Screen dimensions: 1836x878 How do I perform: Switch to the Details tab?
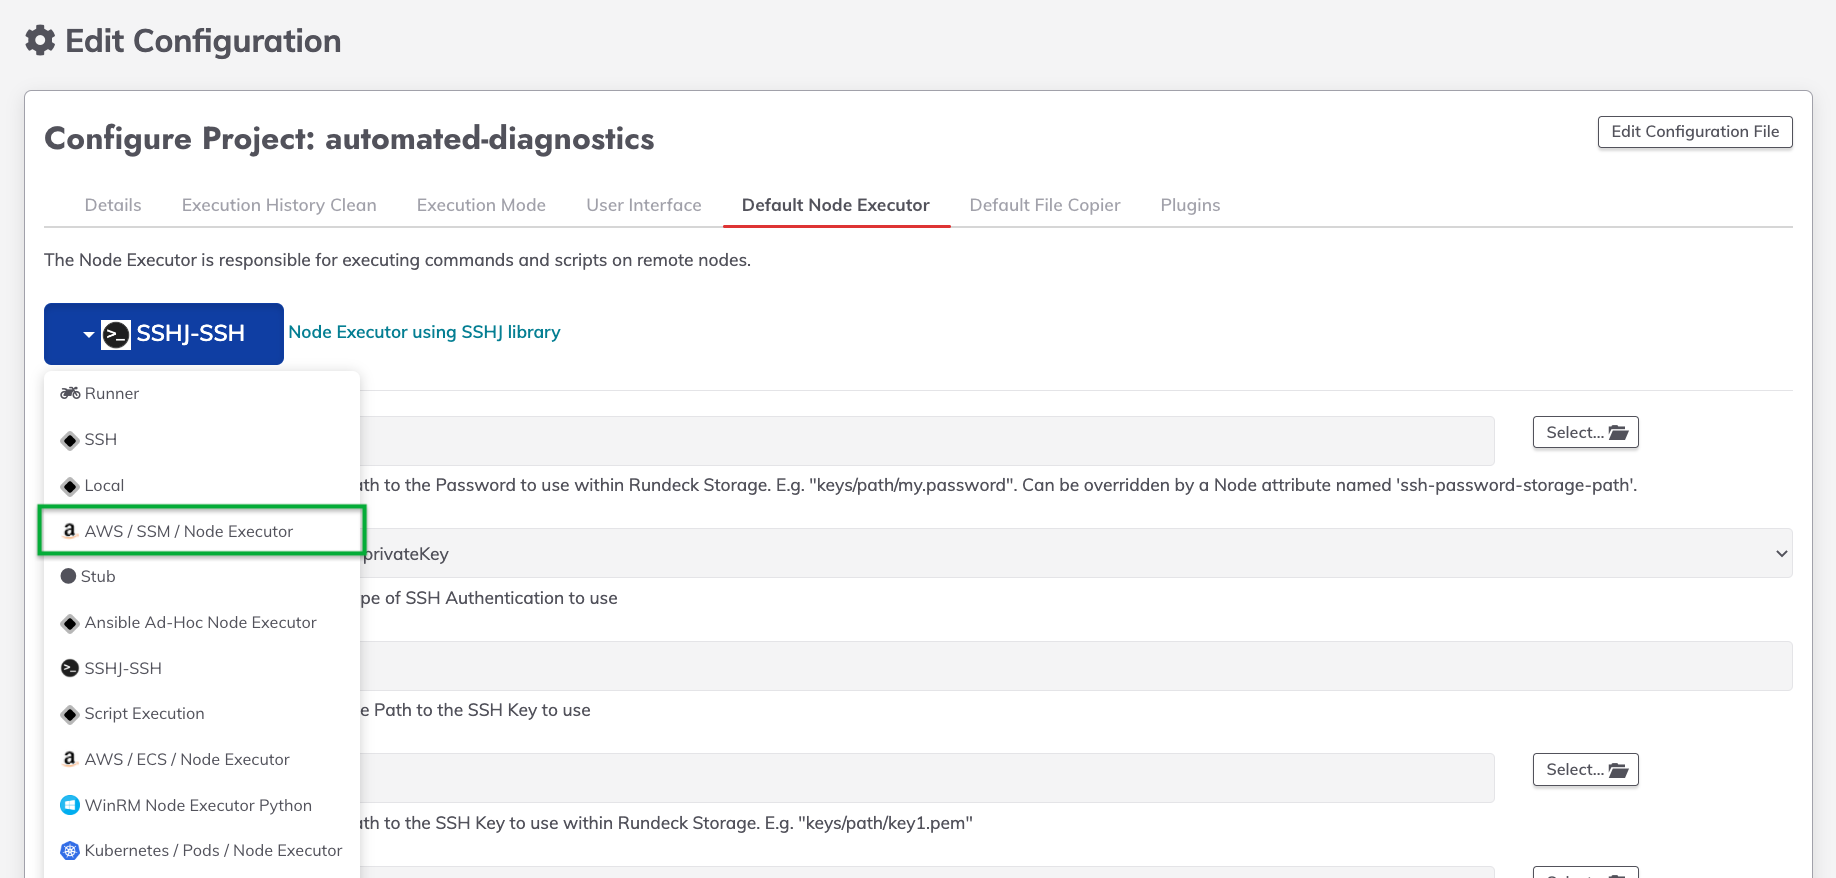113,205
